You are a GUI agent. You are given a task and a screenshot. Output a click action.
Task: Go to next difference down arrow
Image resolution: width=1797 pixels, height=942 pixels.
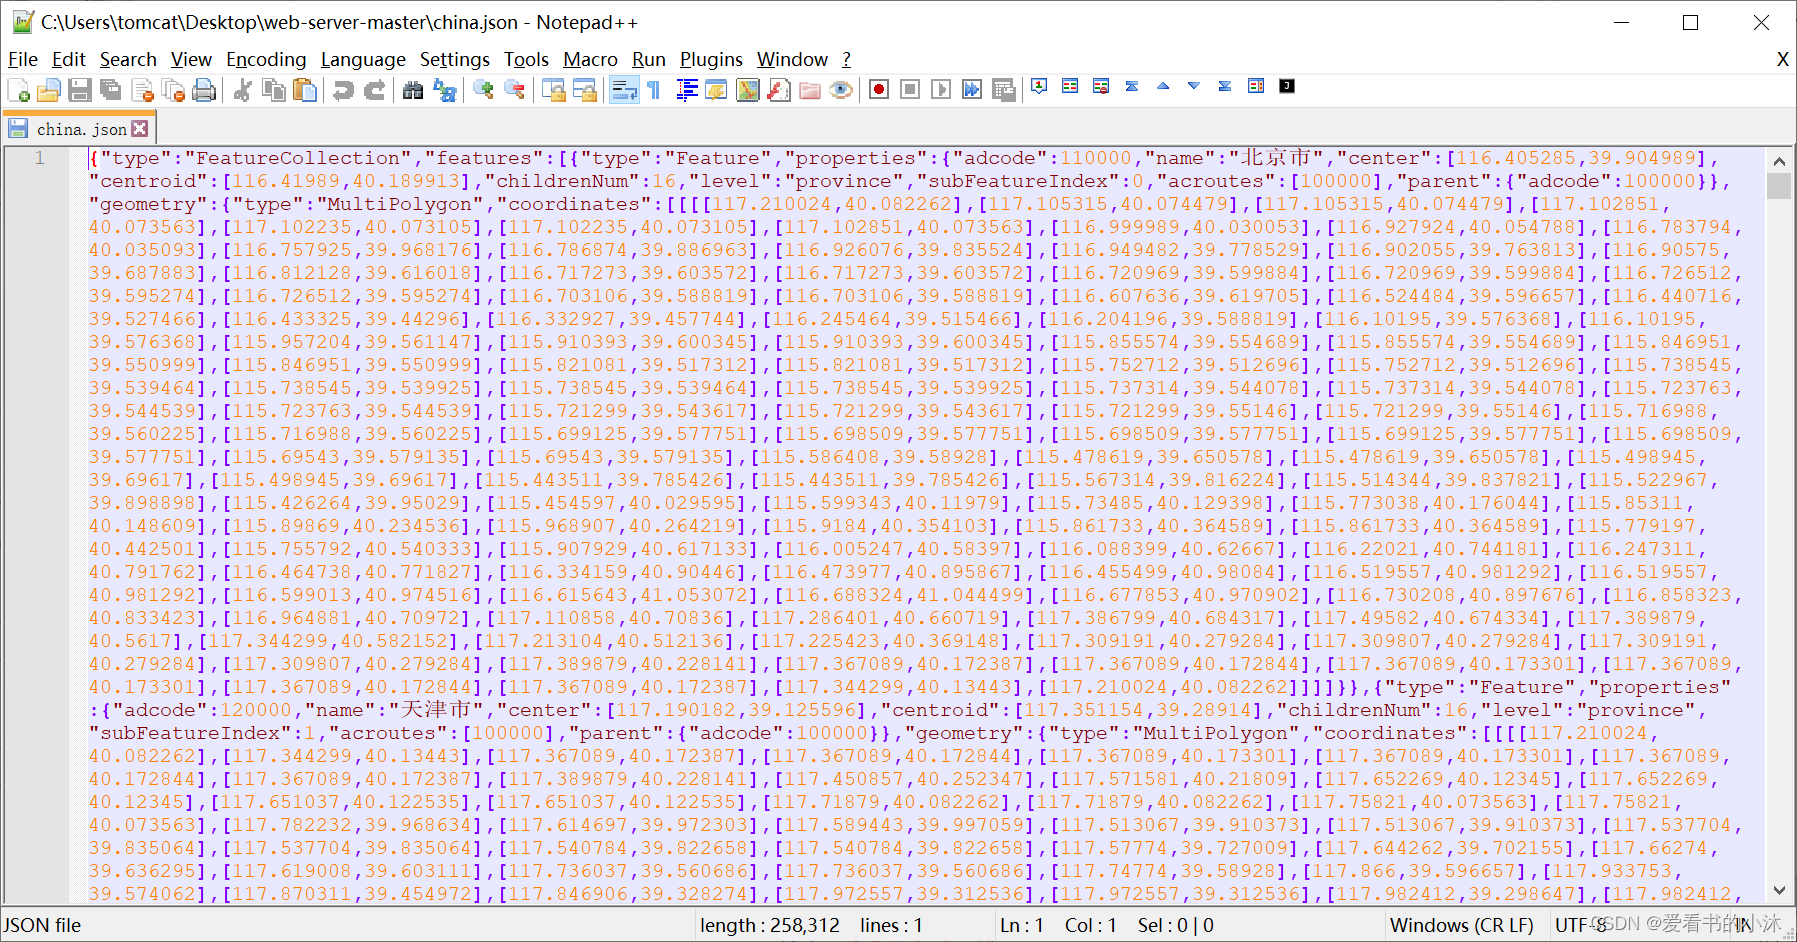[x=1194, y=86]
